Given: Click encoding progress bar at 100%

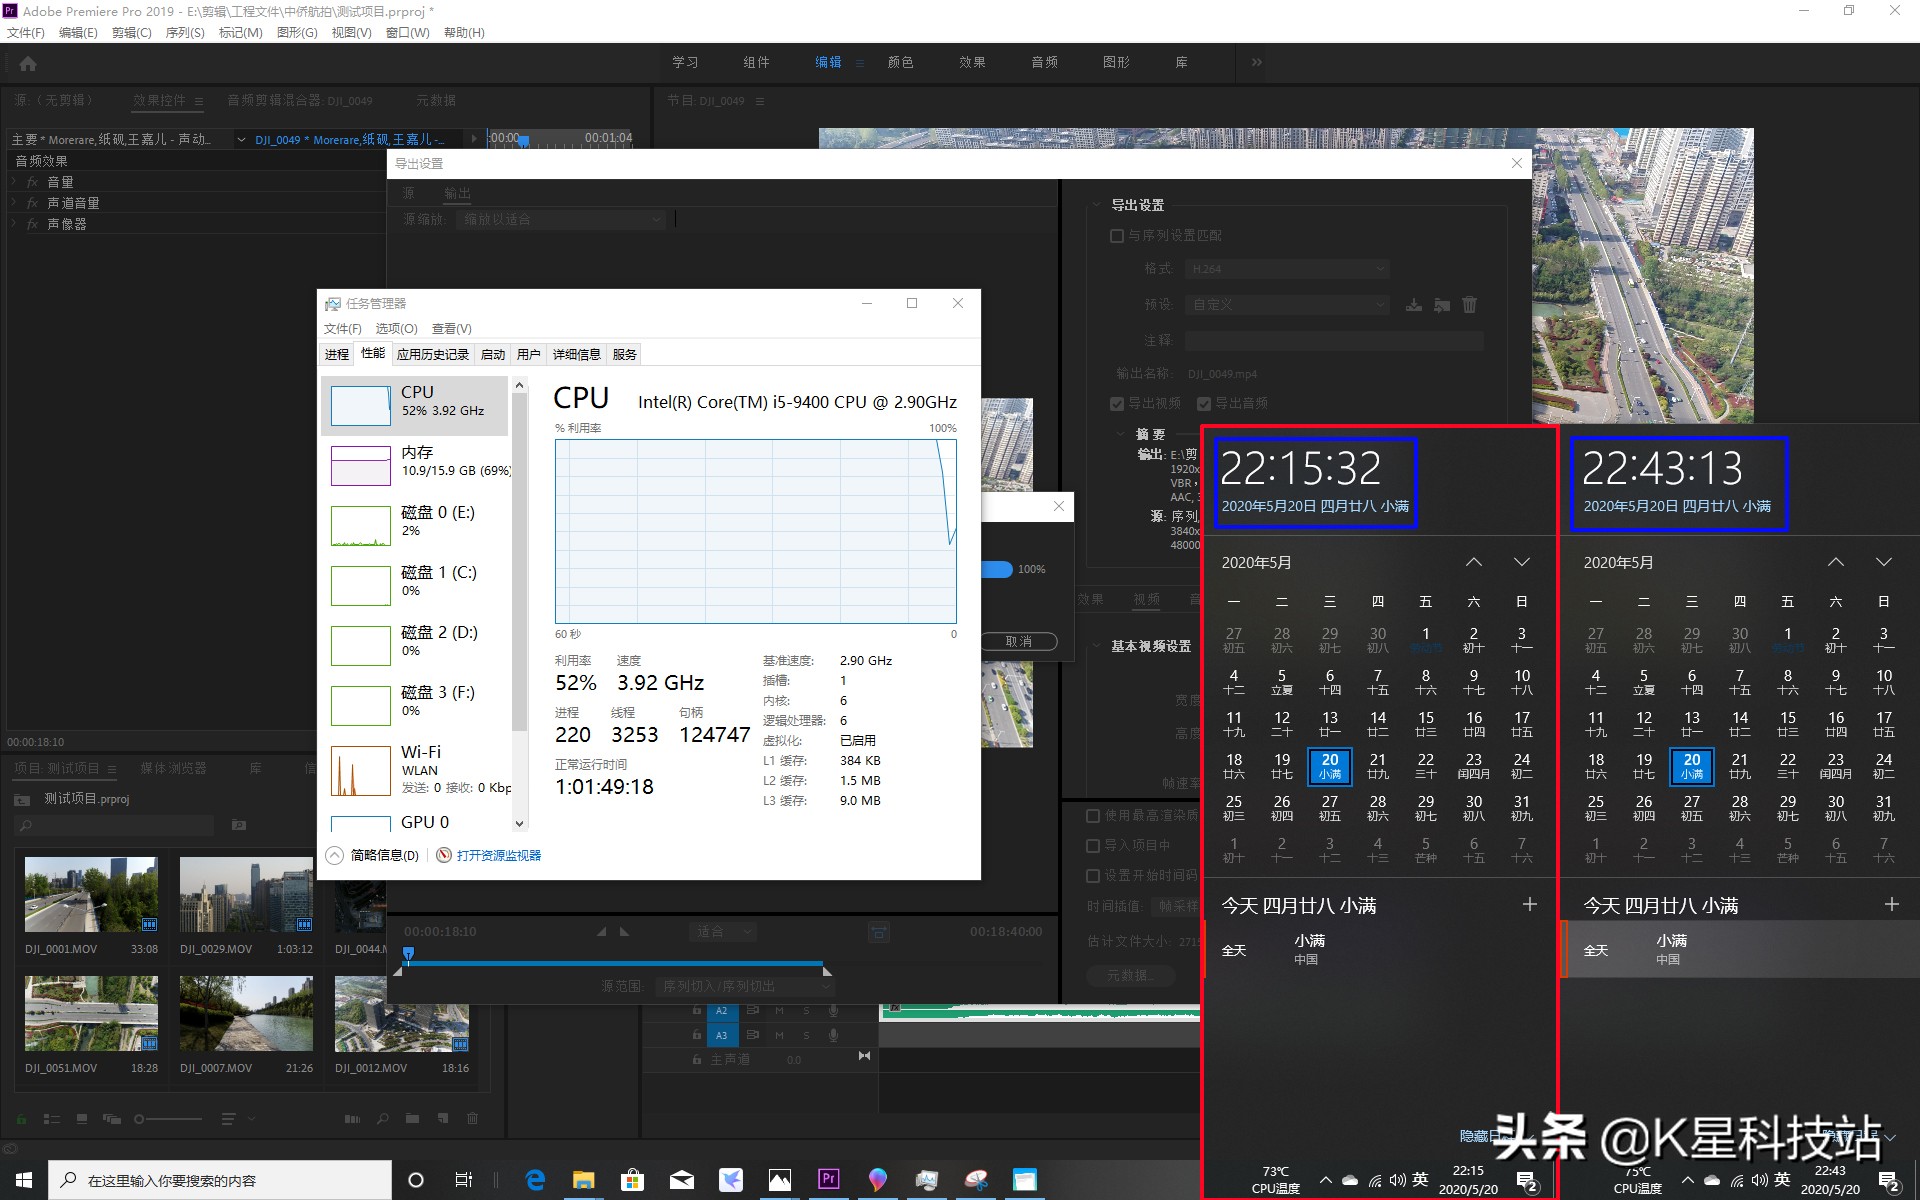Looking at the screenshot, I should (x=997, y=570).
